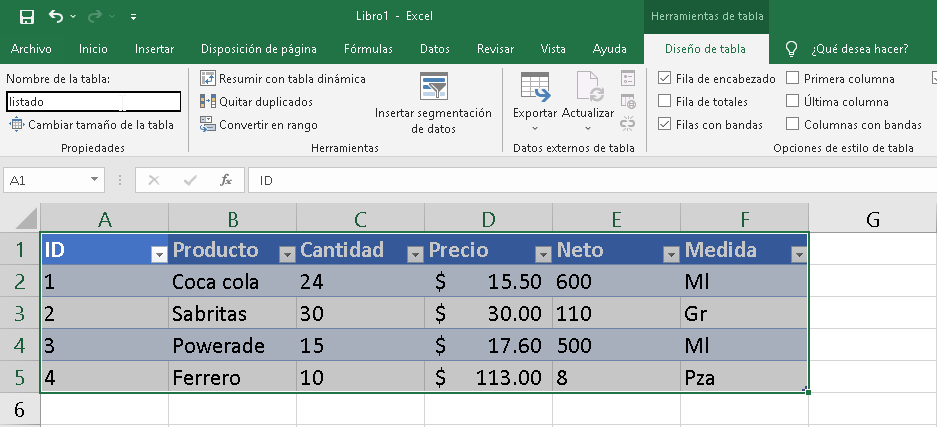The width and height of the screenshot is (937, 427).
Task: Open the Archivo tab
Action: pyautogui.click(x=31, y=49)
